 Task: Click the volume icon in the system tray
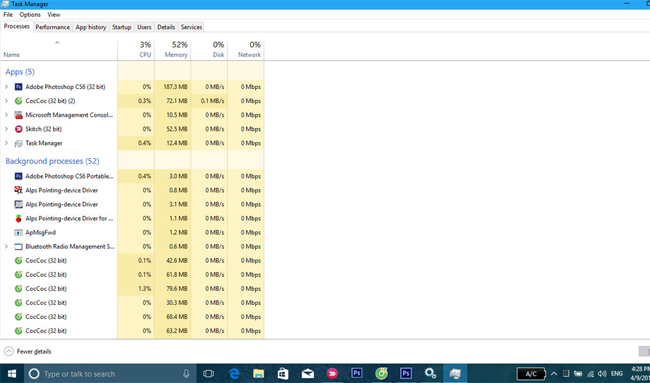point(602,374)
